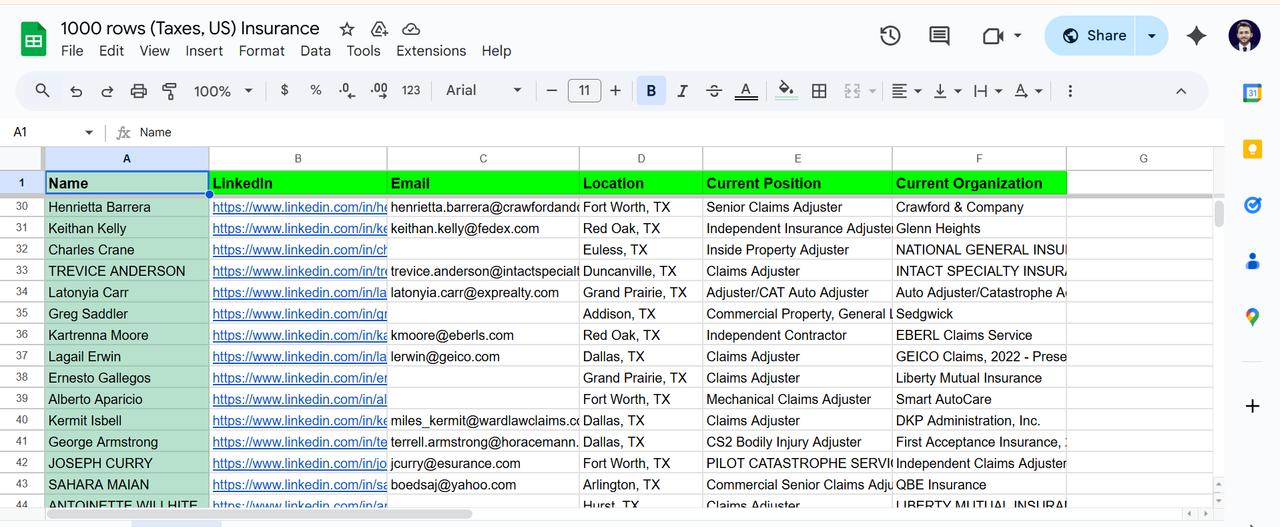Format selection as currency

coord(285,91)
